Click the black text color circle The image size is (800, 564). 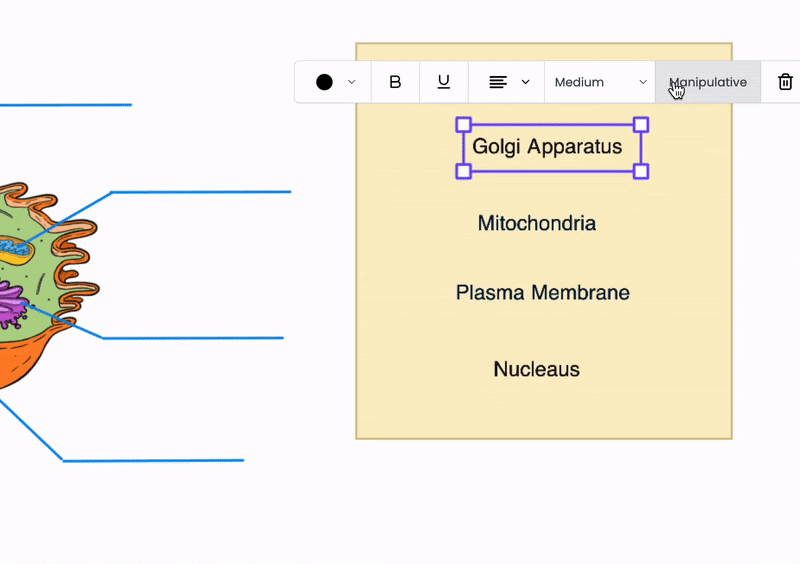click(x=324, y=82)
